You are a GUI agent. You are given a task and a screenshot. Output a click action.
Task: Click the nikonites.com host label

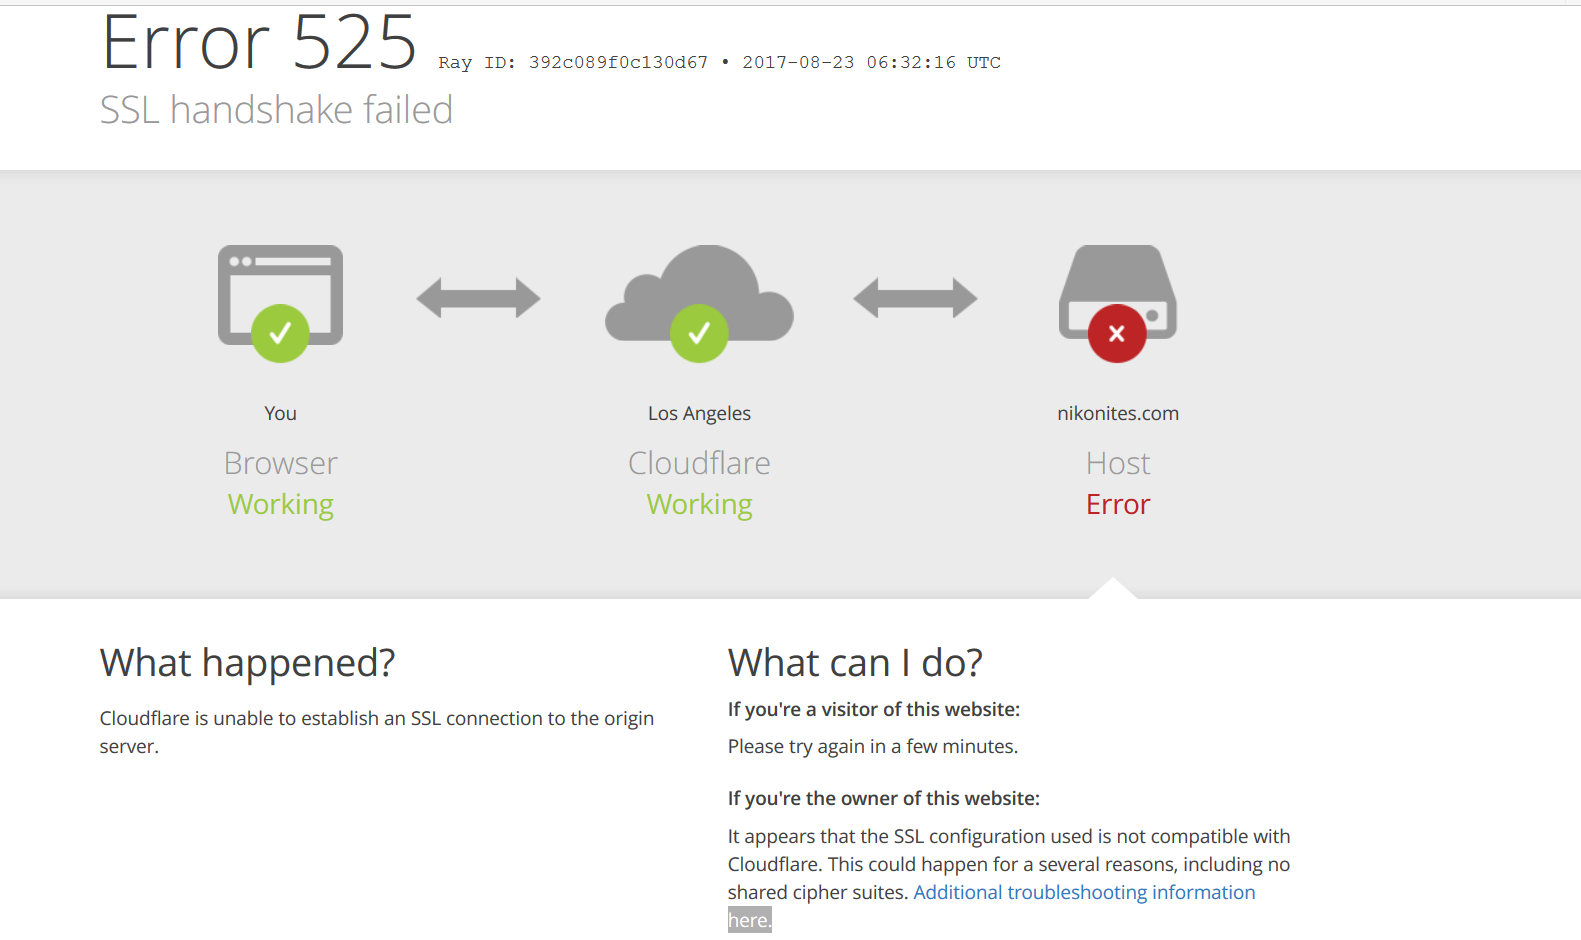(1118, 413)
